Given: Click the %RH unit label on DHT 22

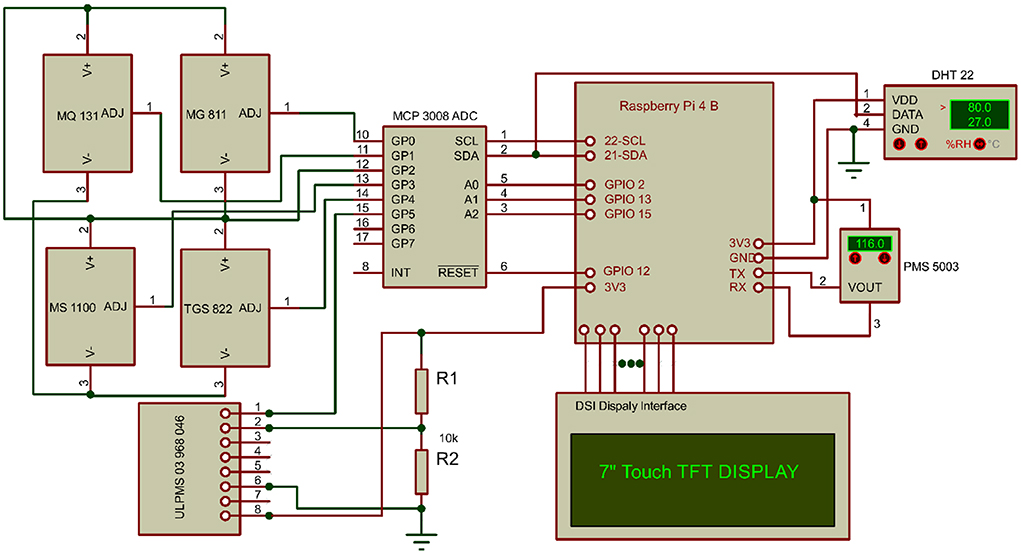Looking at the screenshot, I should (958, 144).
